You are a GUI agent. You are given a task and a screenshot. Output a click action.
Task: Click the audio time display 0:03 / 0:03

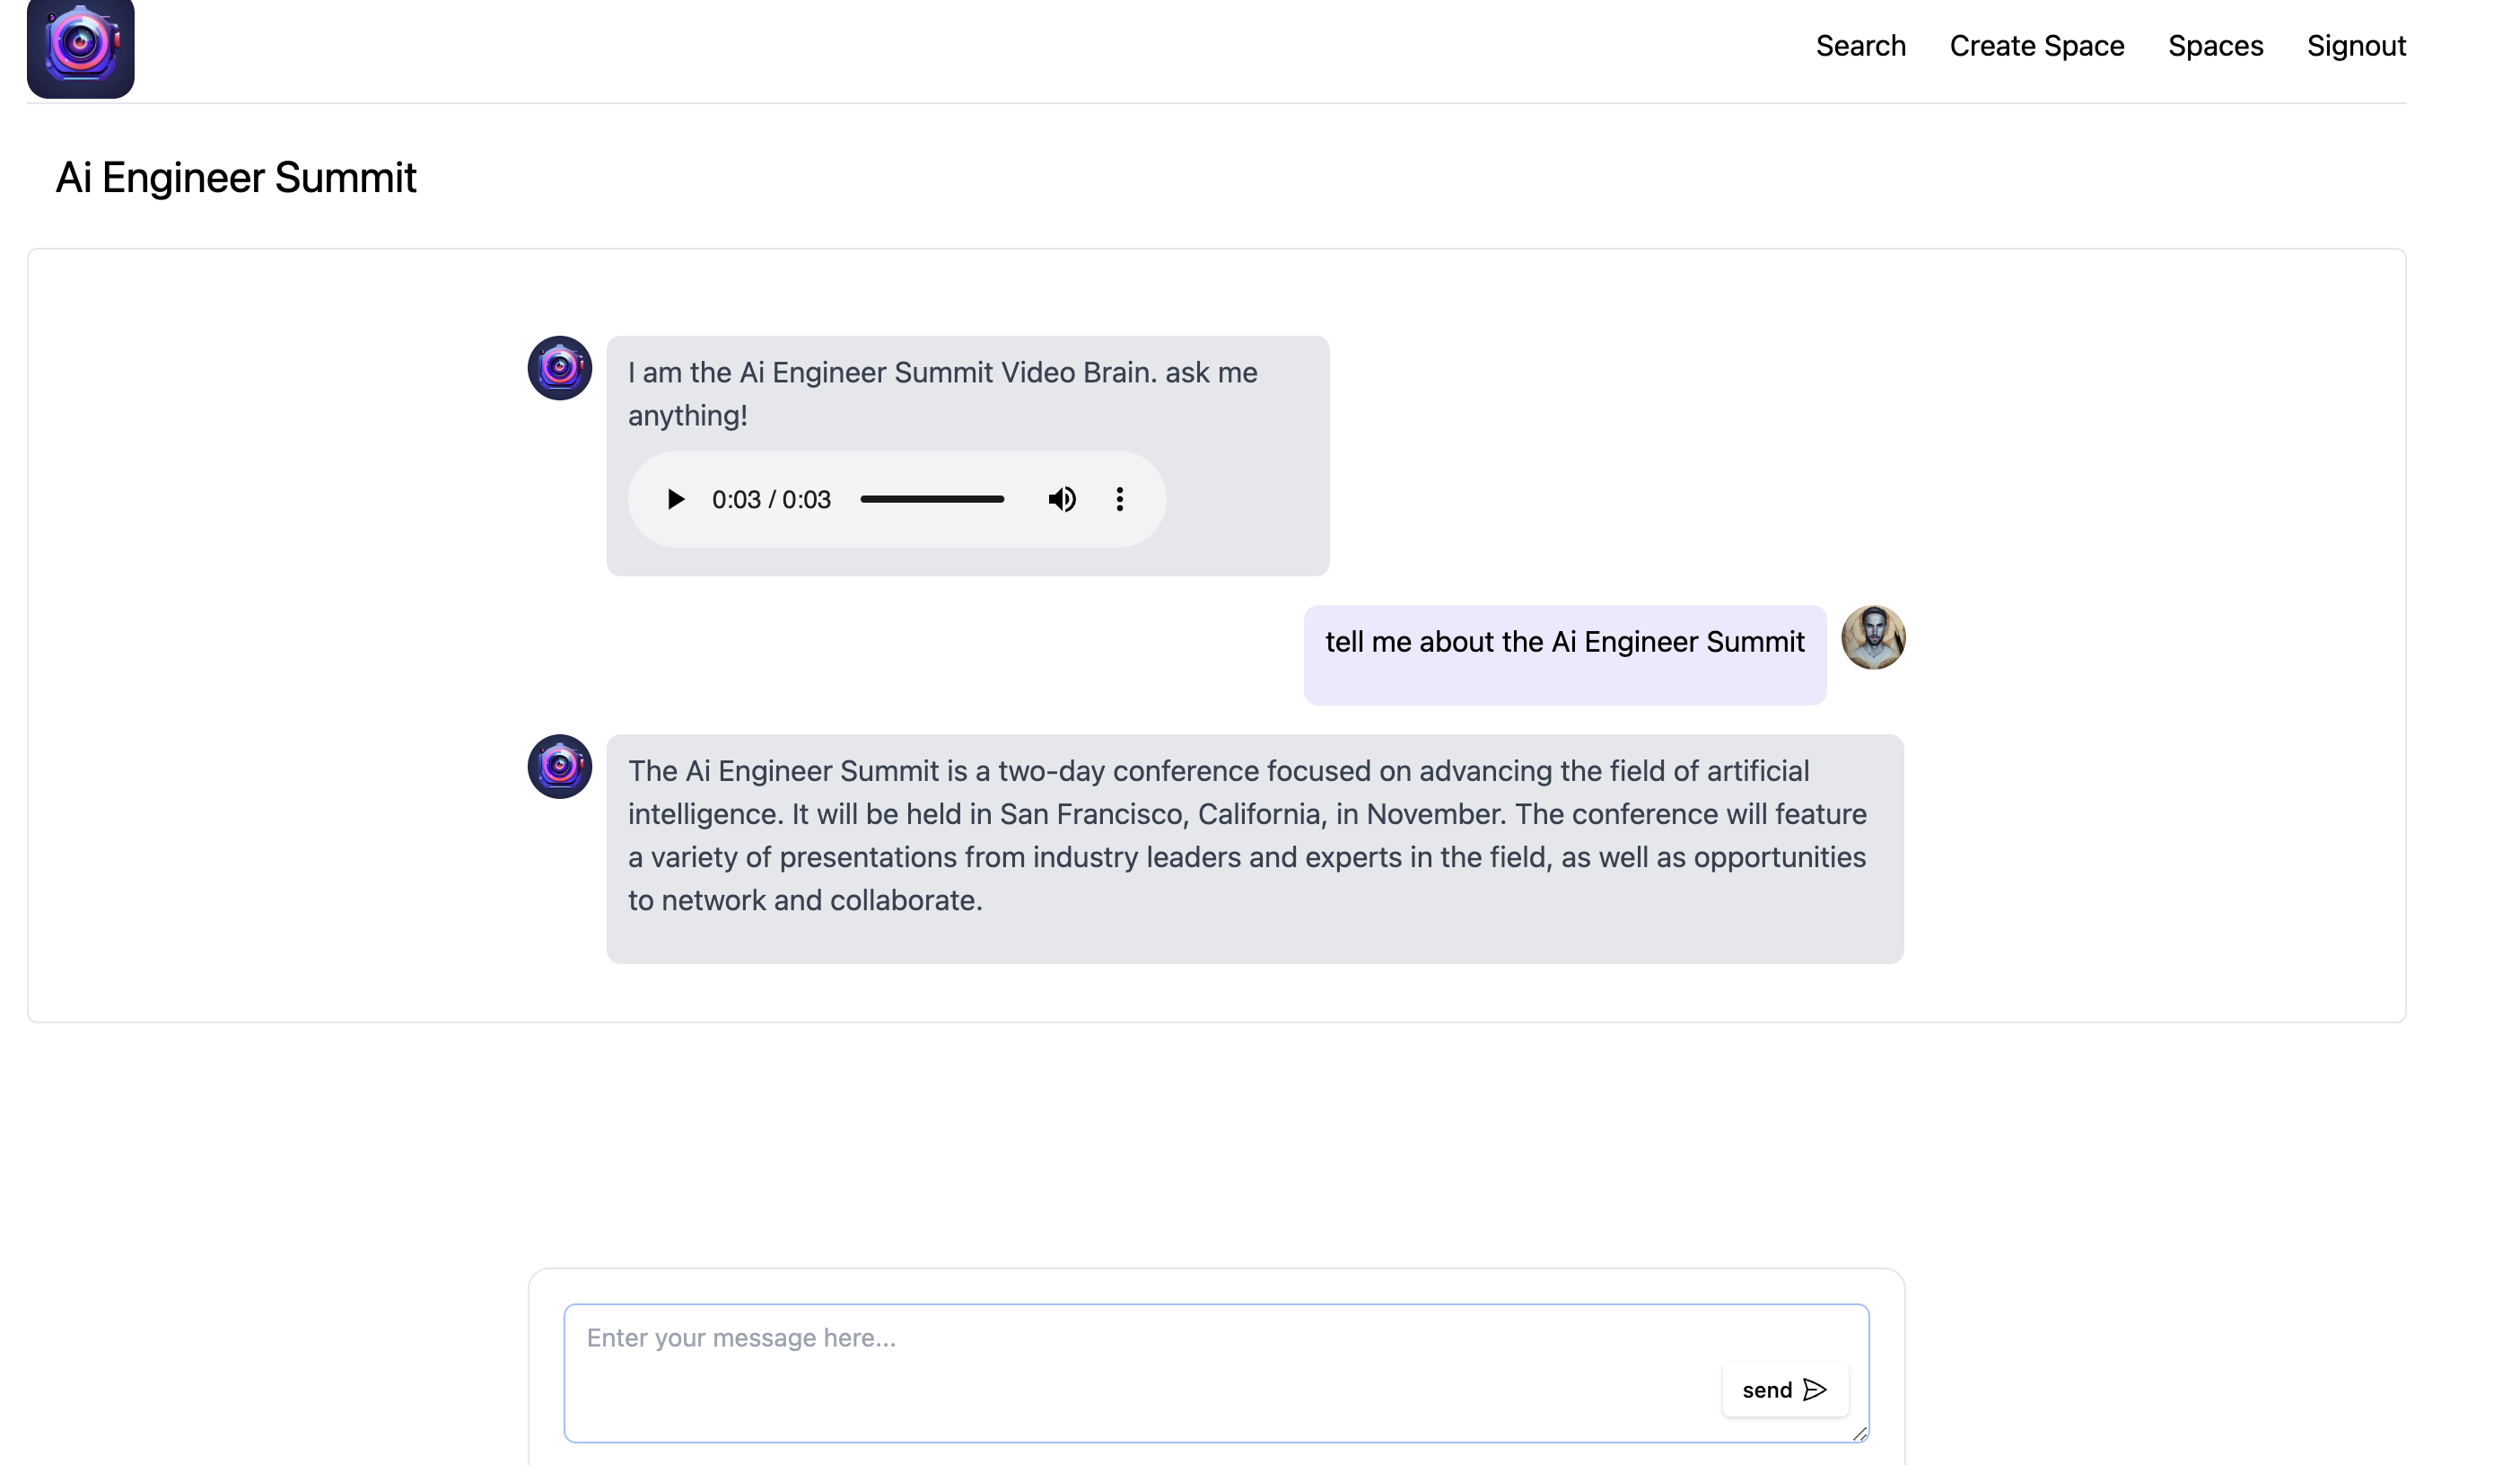tap(771, 499)
